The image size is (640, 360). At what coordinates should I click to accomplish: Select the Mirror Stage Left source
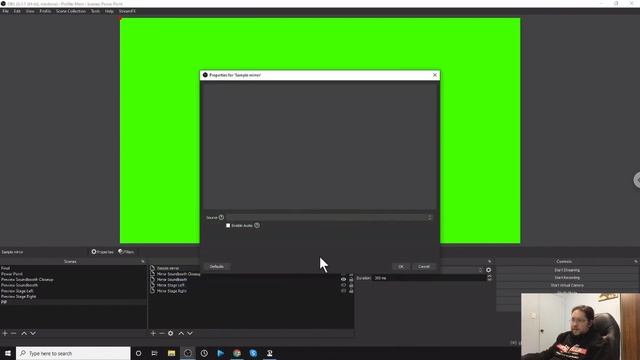point(171,285)
